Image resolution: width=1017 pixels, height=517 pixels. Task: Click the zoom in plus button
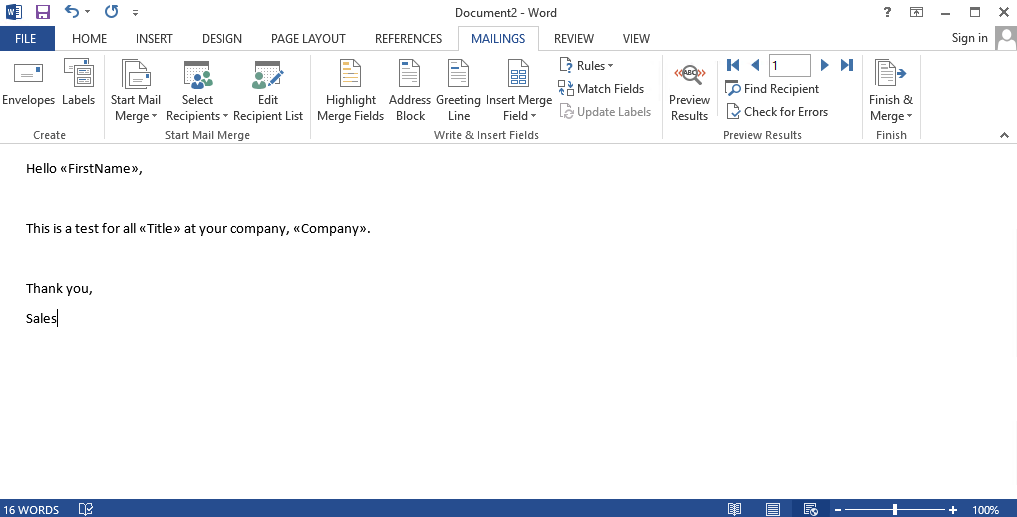pyautogui.click(x=953, y=510)
